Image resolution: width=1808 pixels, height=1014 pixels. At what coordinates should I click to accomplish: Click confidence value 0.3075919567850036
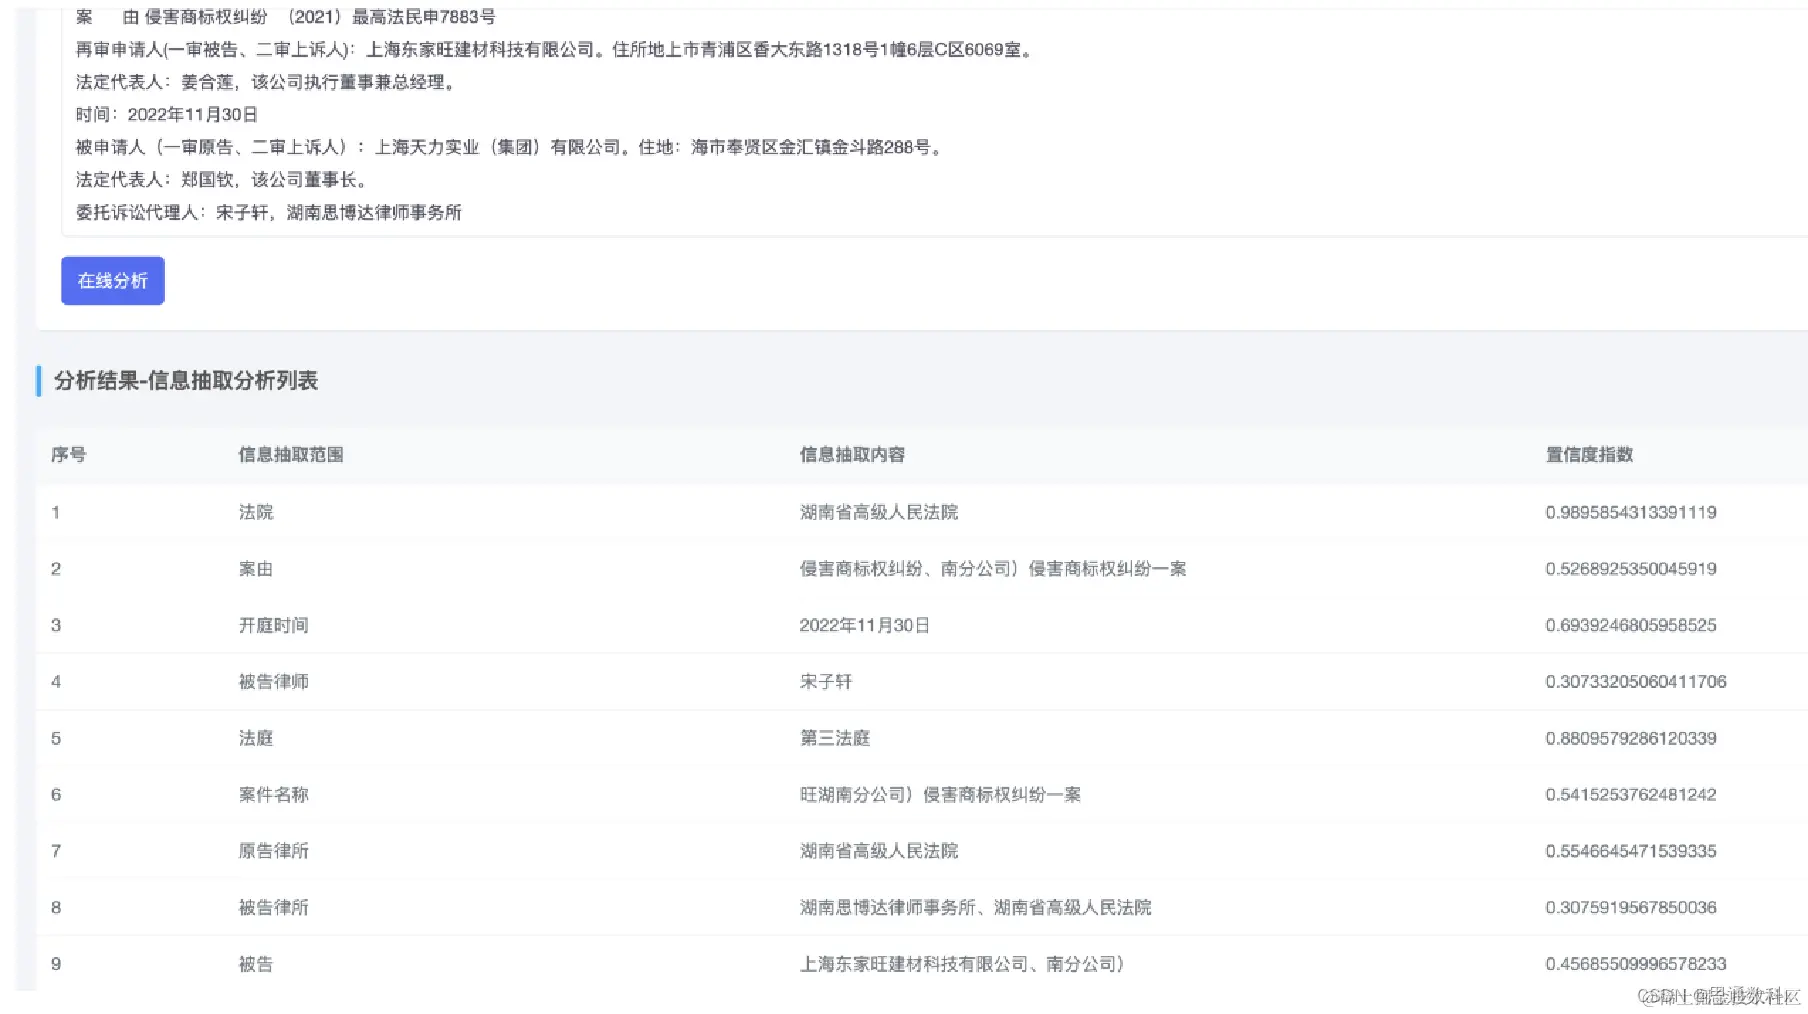1631,908
